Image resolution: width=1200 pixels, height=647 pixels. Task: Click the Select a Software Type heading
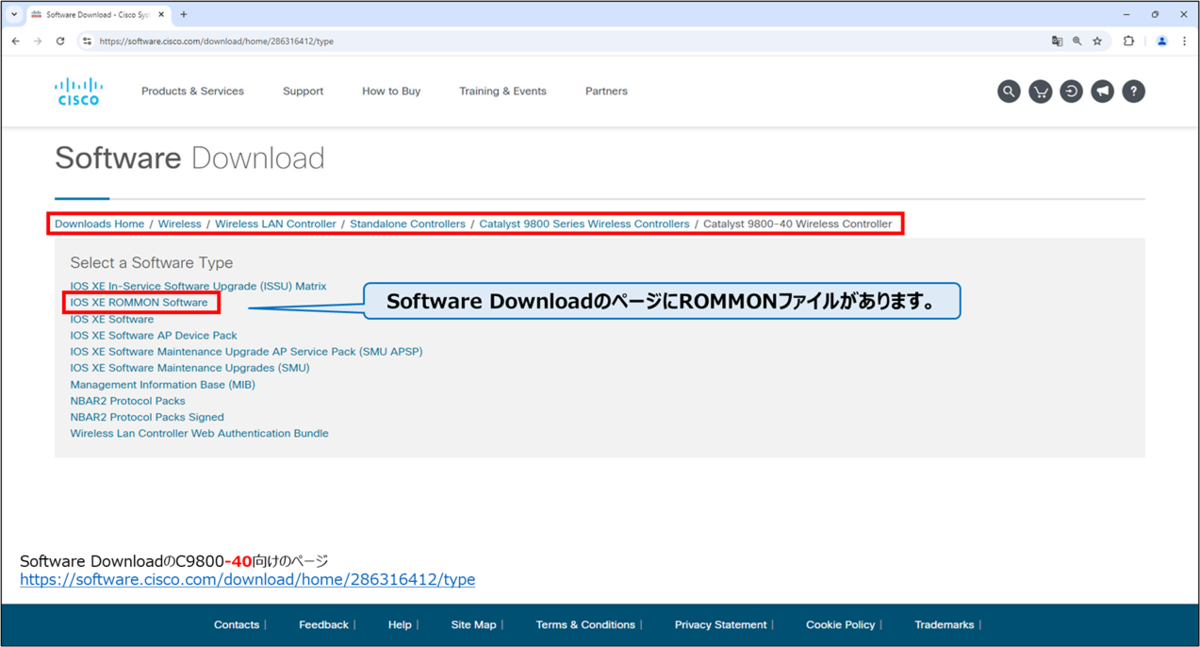151,263
